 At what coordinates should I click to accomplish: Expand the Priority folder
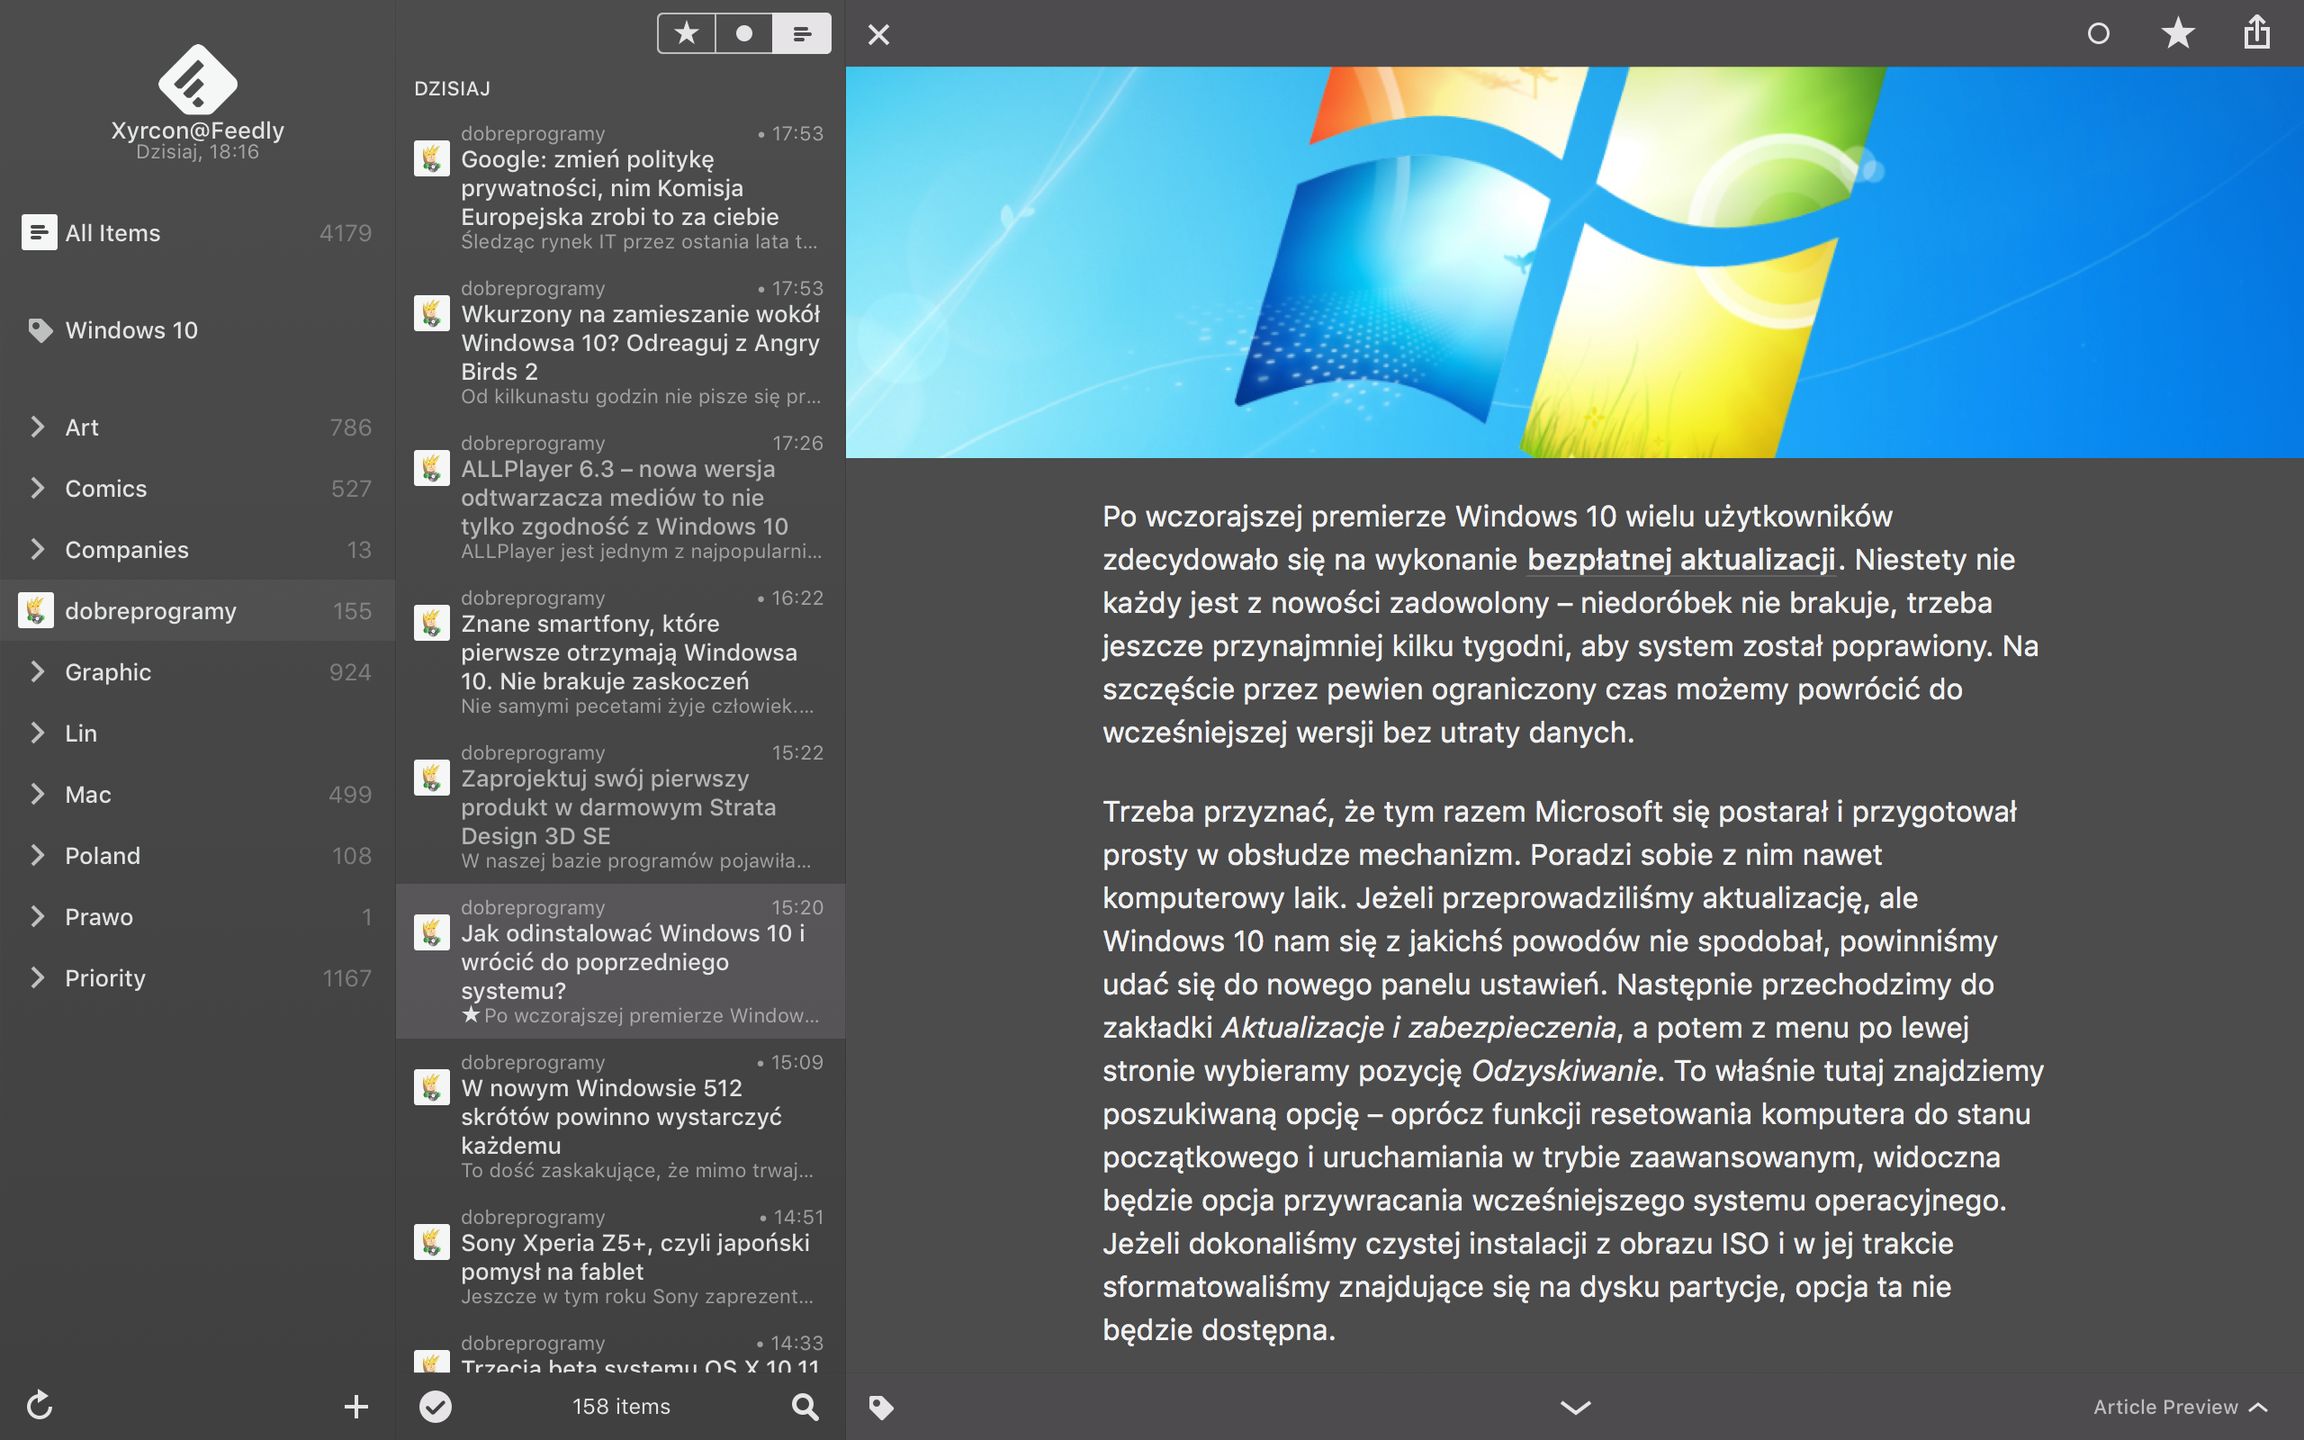coord(38,978)
